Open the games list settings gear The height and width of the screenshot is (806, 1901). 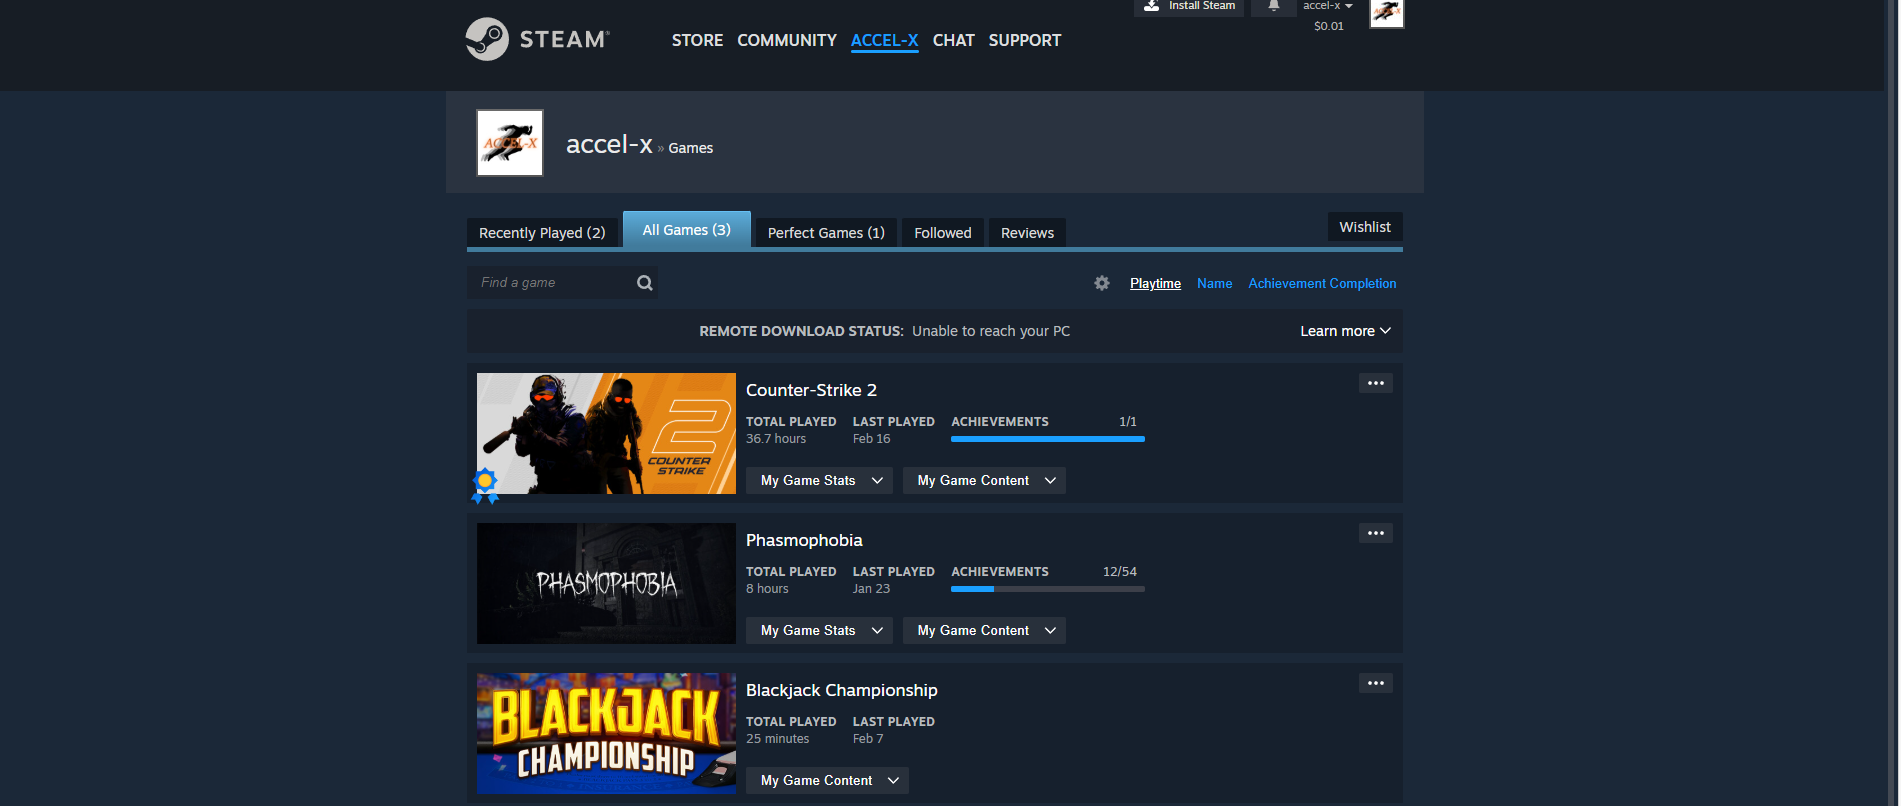tap(1101, 283)
